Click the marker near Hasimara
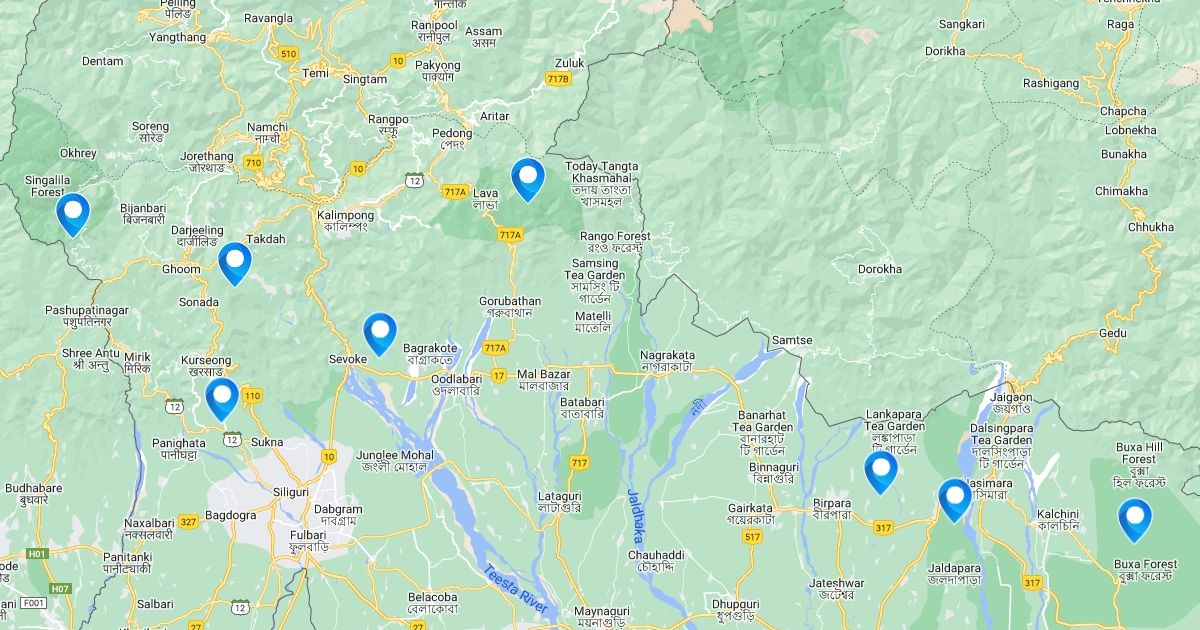Image resolution: width=1200 pixels, height=630 pixels. click(x=955, y=500)
